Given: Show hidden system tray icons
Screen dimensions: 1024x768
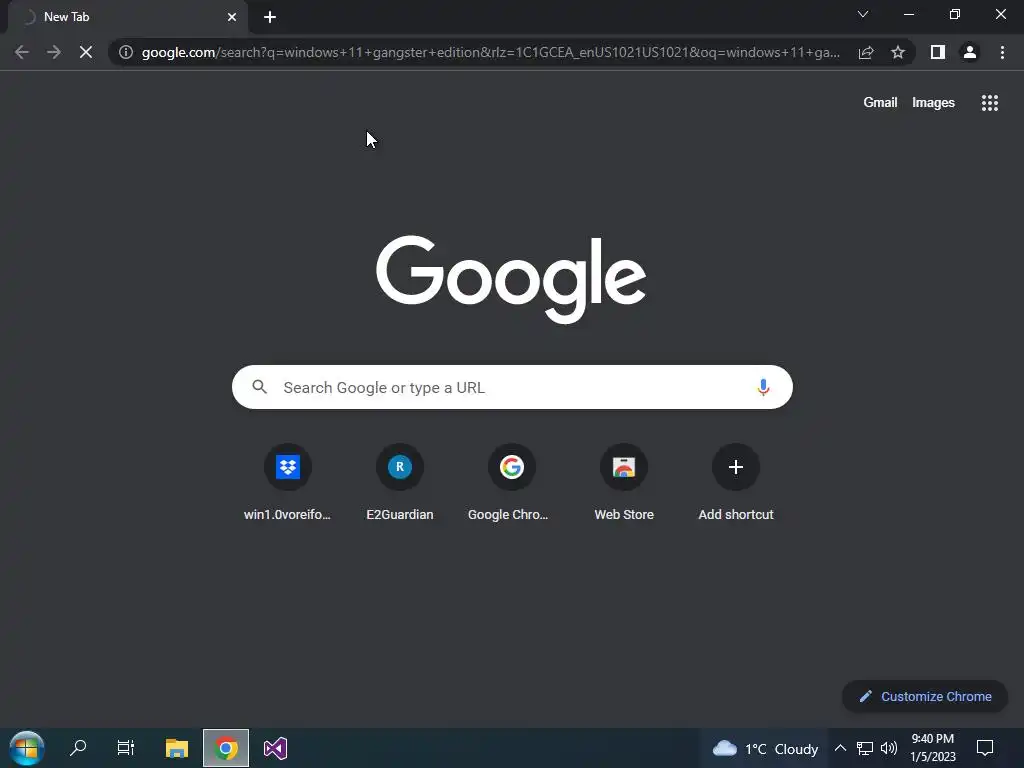Looking at the screenshot, I should [x=840, y=748].
